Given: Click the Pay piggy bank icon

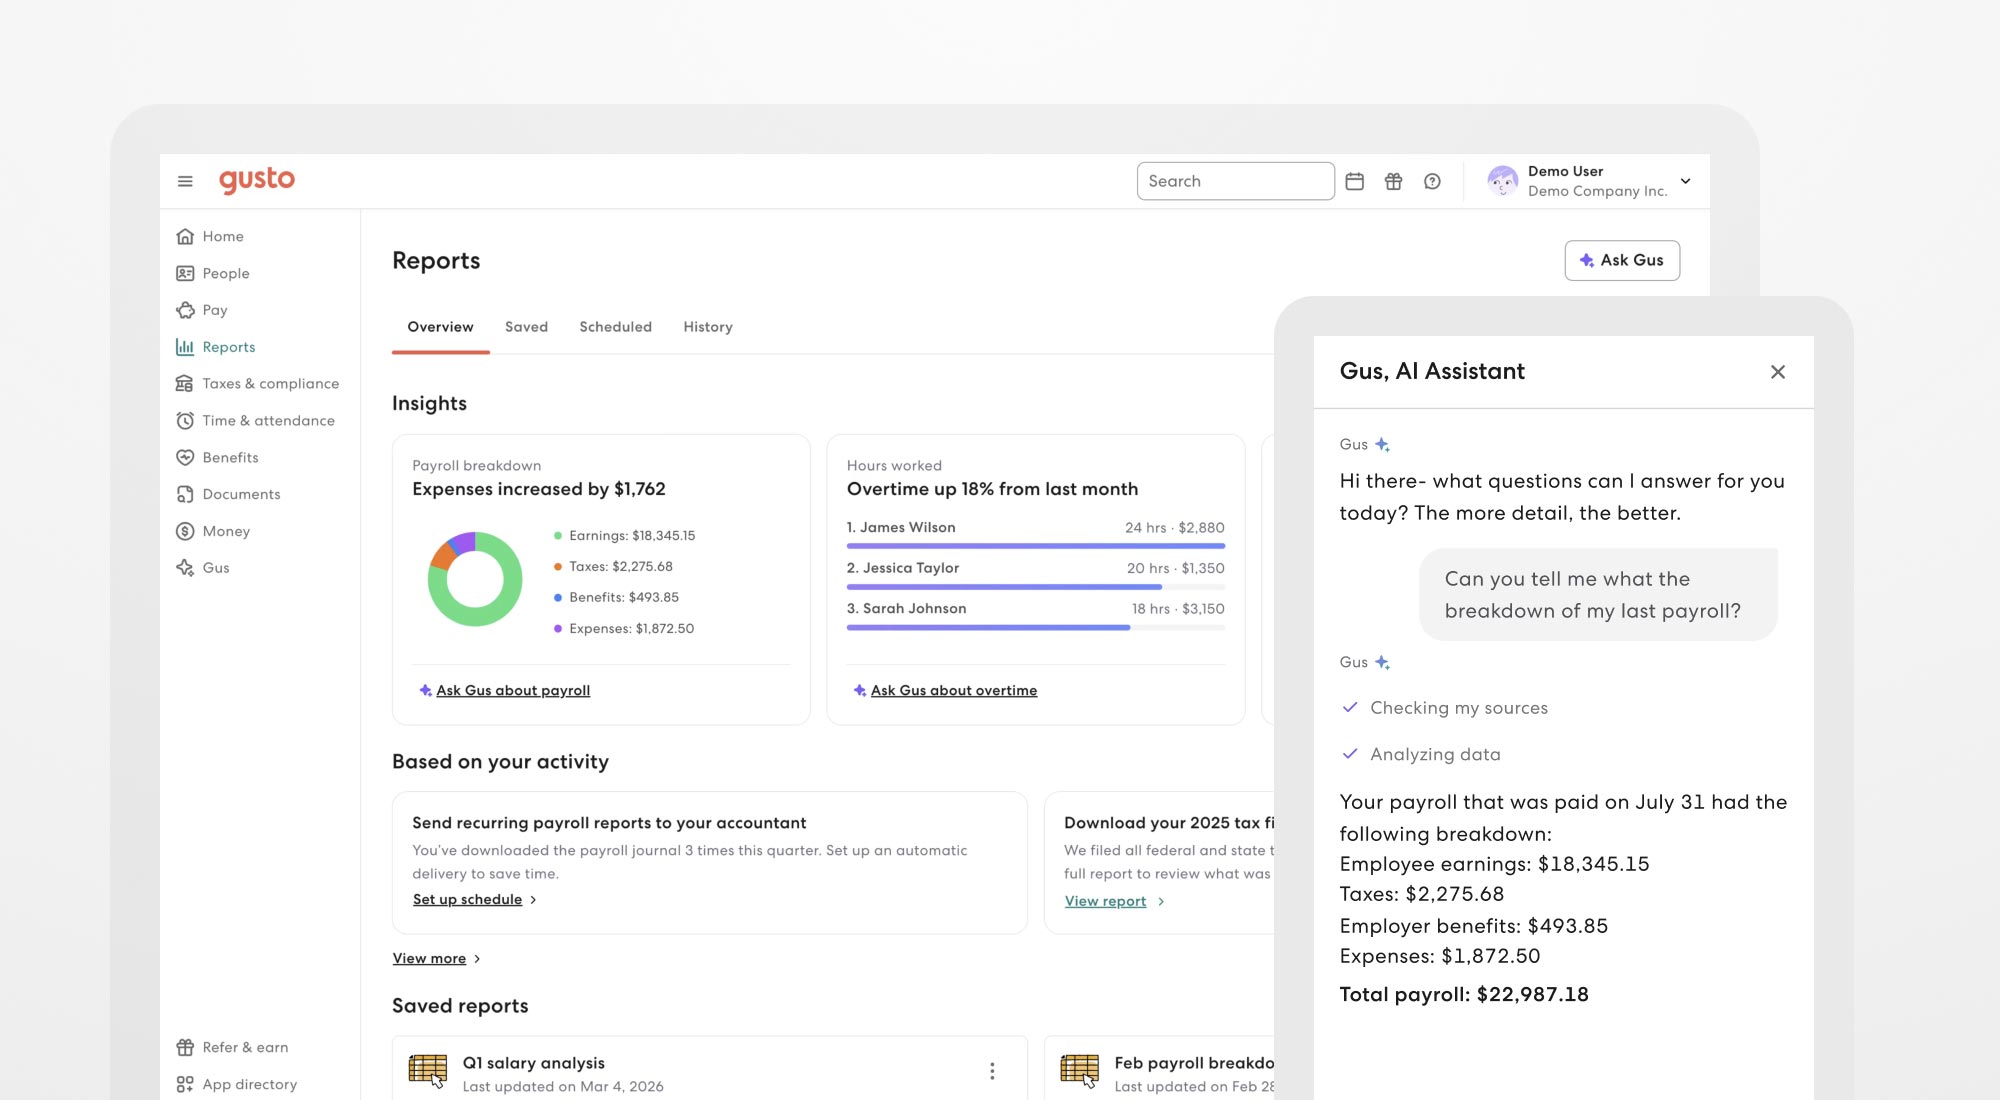Looking at the screenshot, I should click(x=185, y=310).
